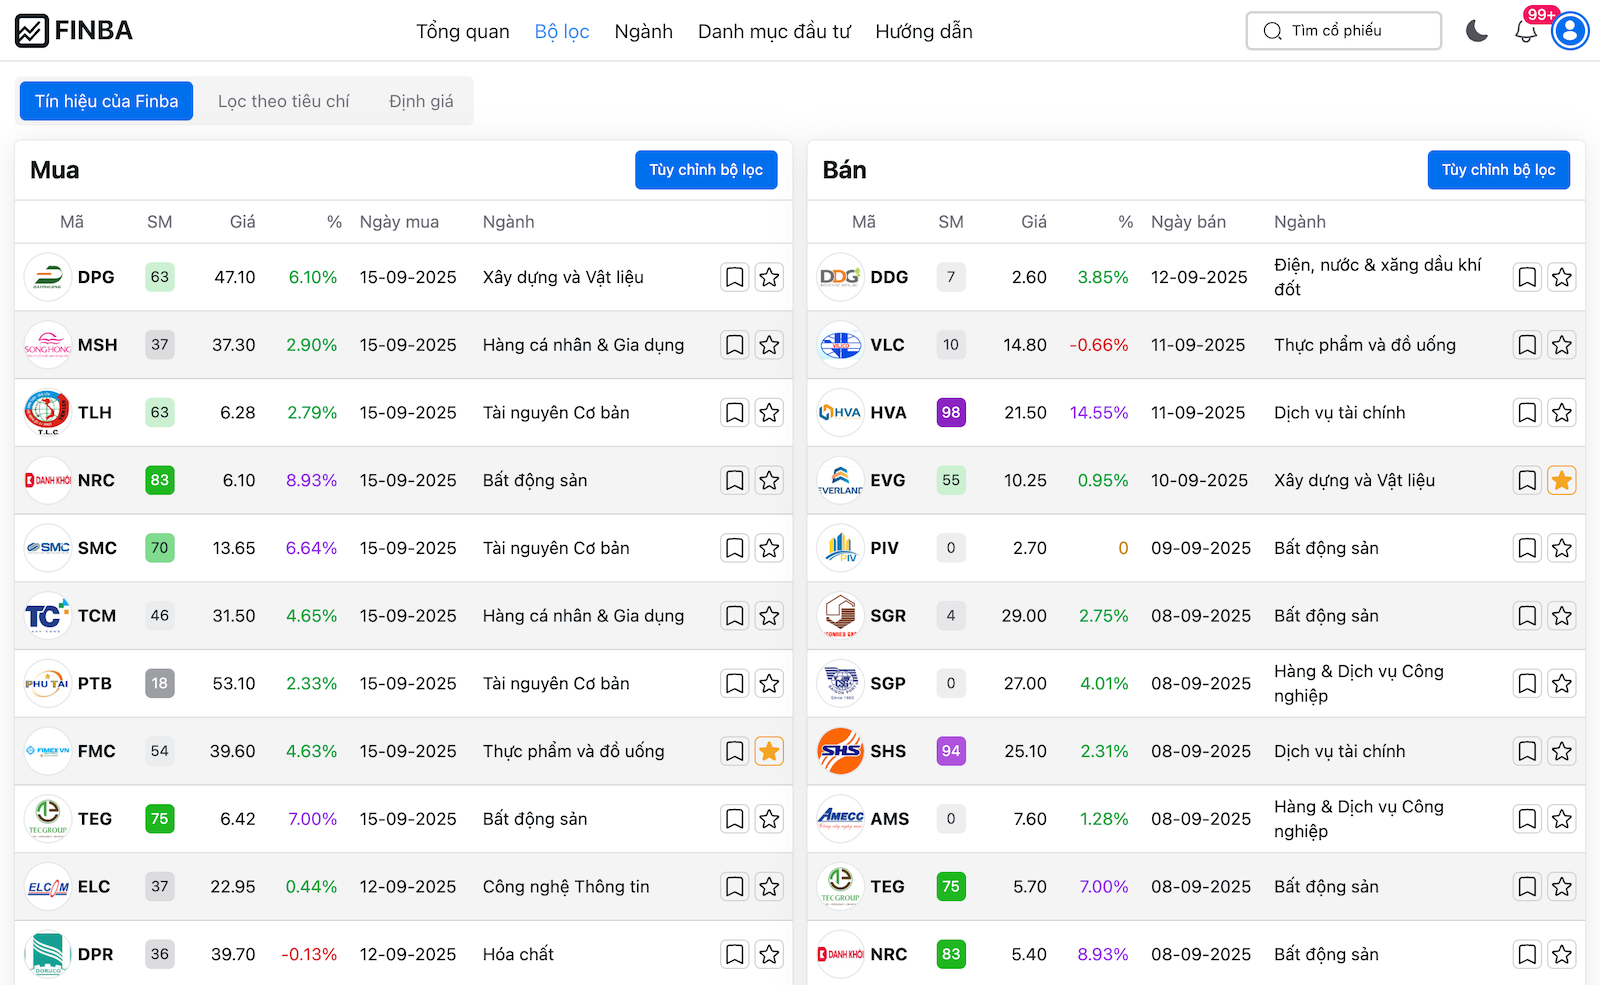Open the Ngành menu item
Screen dimensions: 1600x985
[644, 31]
